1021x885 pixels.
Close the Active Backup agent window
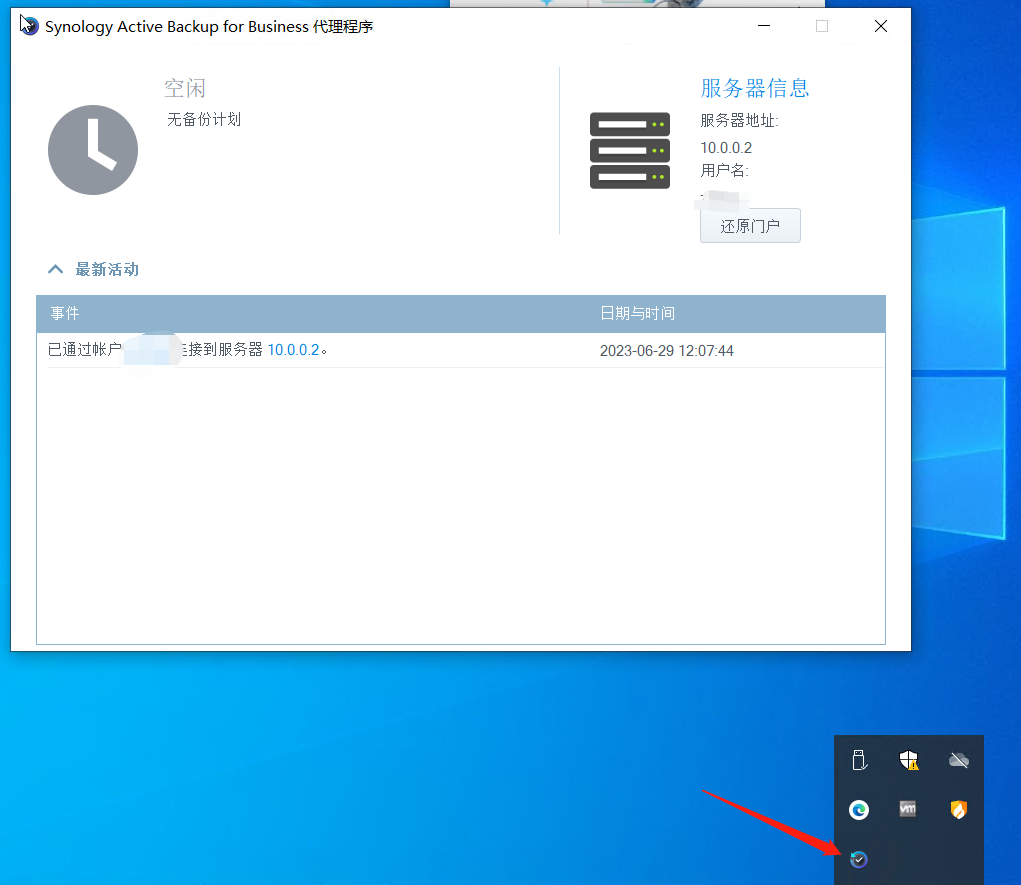click(x=881, y=26)
